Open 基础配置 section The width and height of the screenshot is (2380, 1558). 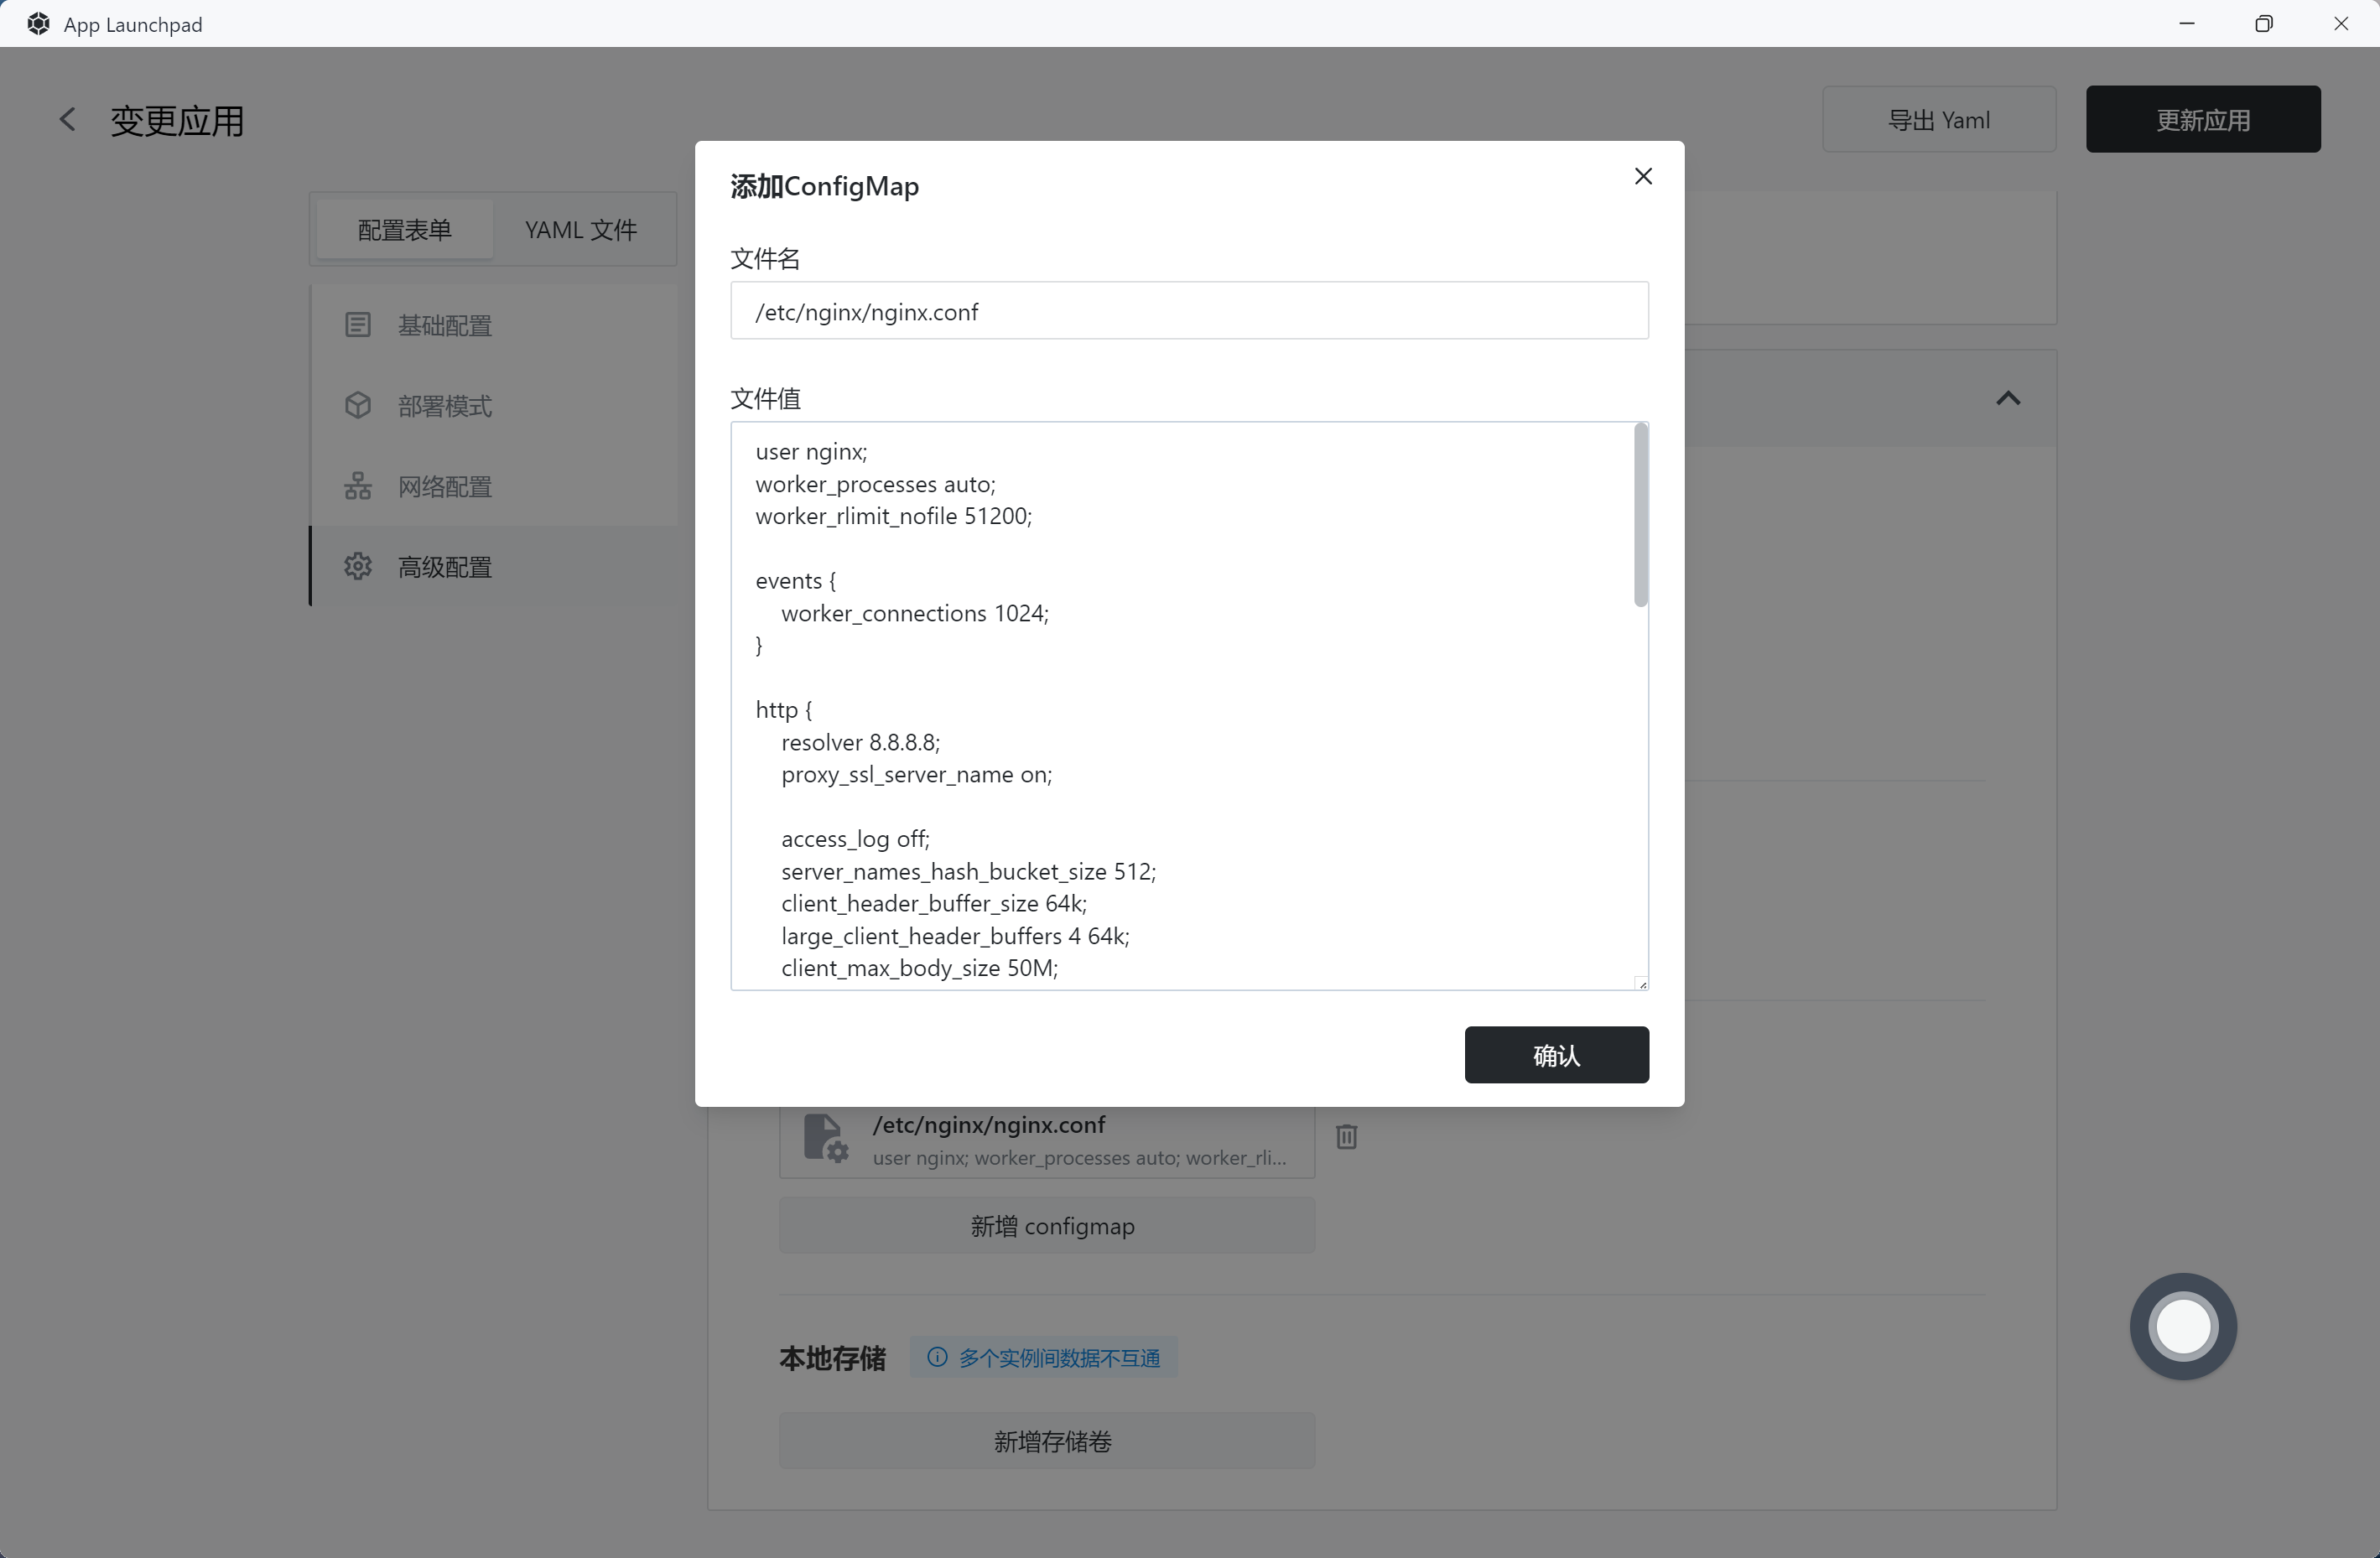click(494, 325)
